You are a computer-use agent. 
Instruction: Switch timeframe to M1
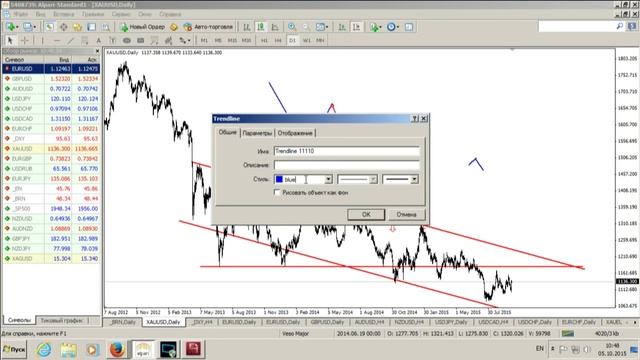point(204,40)
